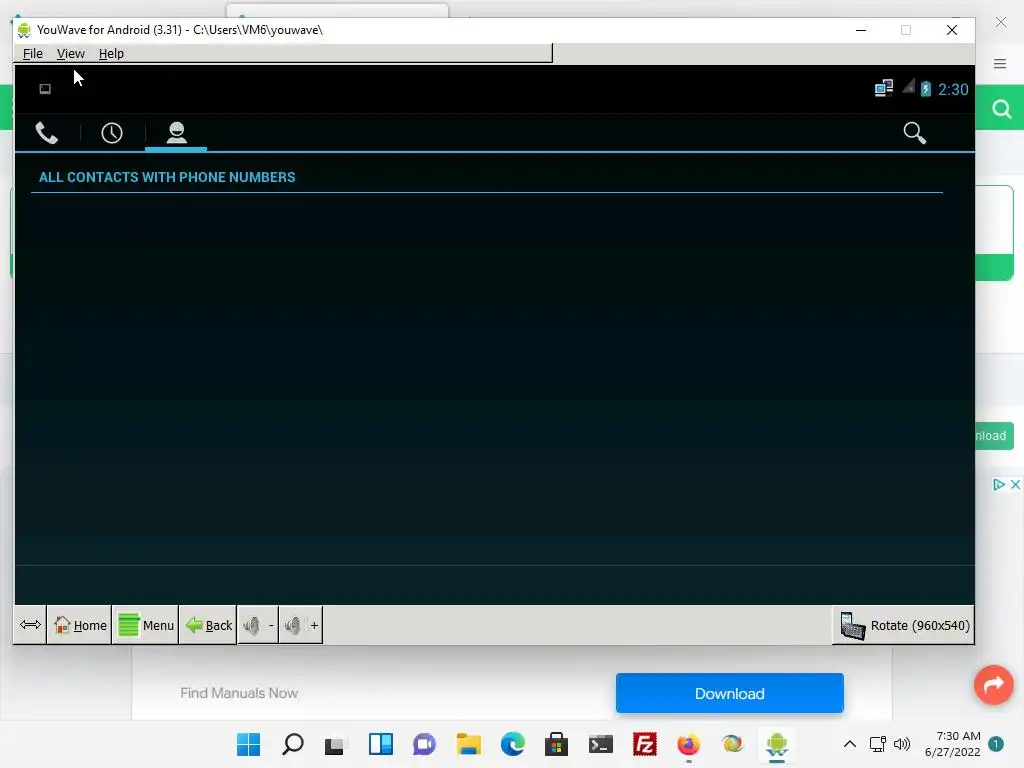The image size is (1024, 768).
Task: Switch to the call log clock tab
Action: (112, 133)
